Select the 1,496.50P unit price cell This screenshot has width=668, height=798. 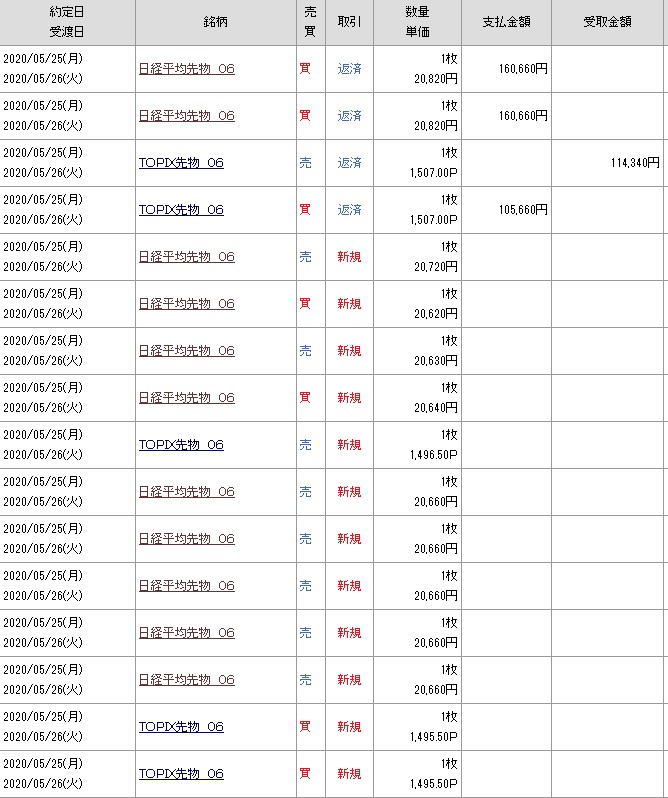pyautogui.click(x=430, y=455)
